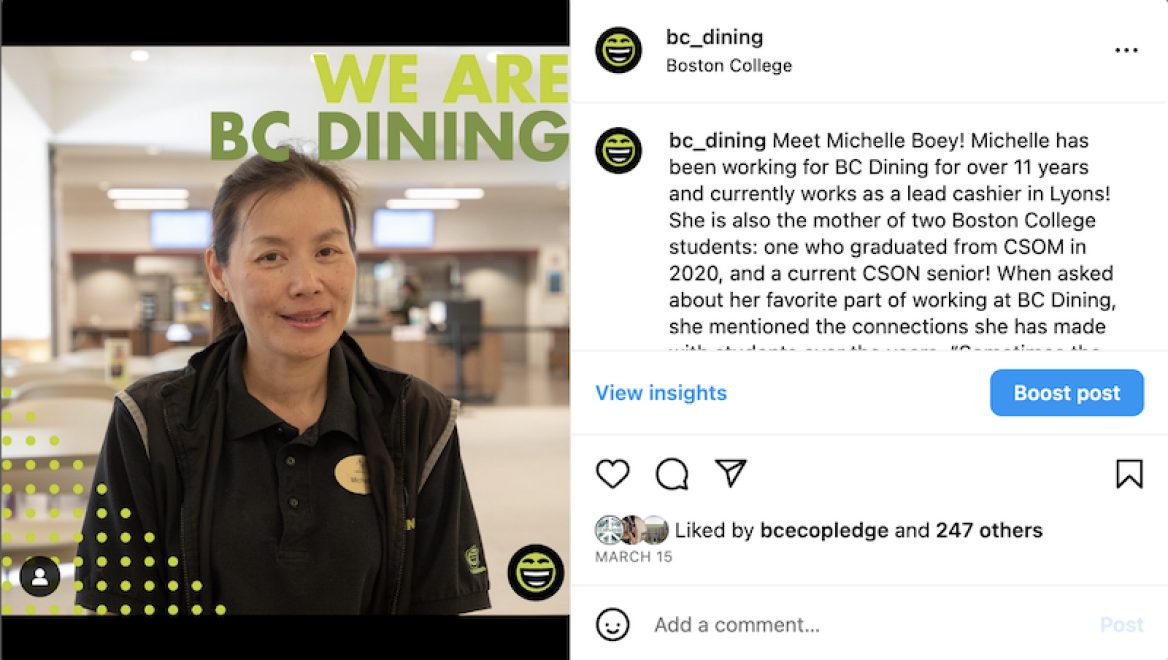Viewport: 1168px width, 660px height.
Task: Open the bcecopledge profile from likes
Action: tap(824, 530)
